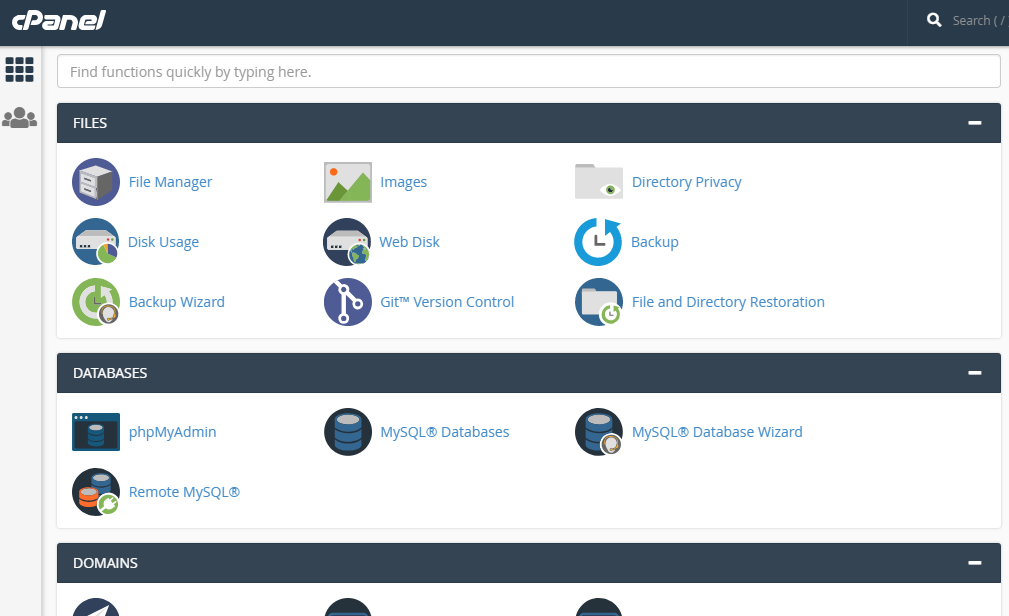
Task: Open File and Directory Restoration link
Action: 728,302
